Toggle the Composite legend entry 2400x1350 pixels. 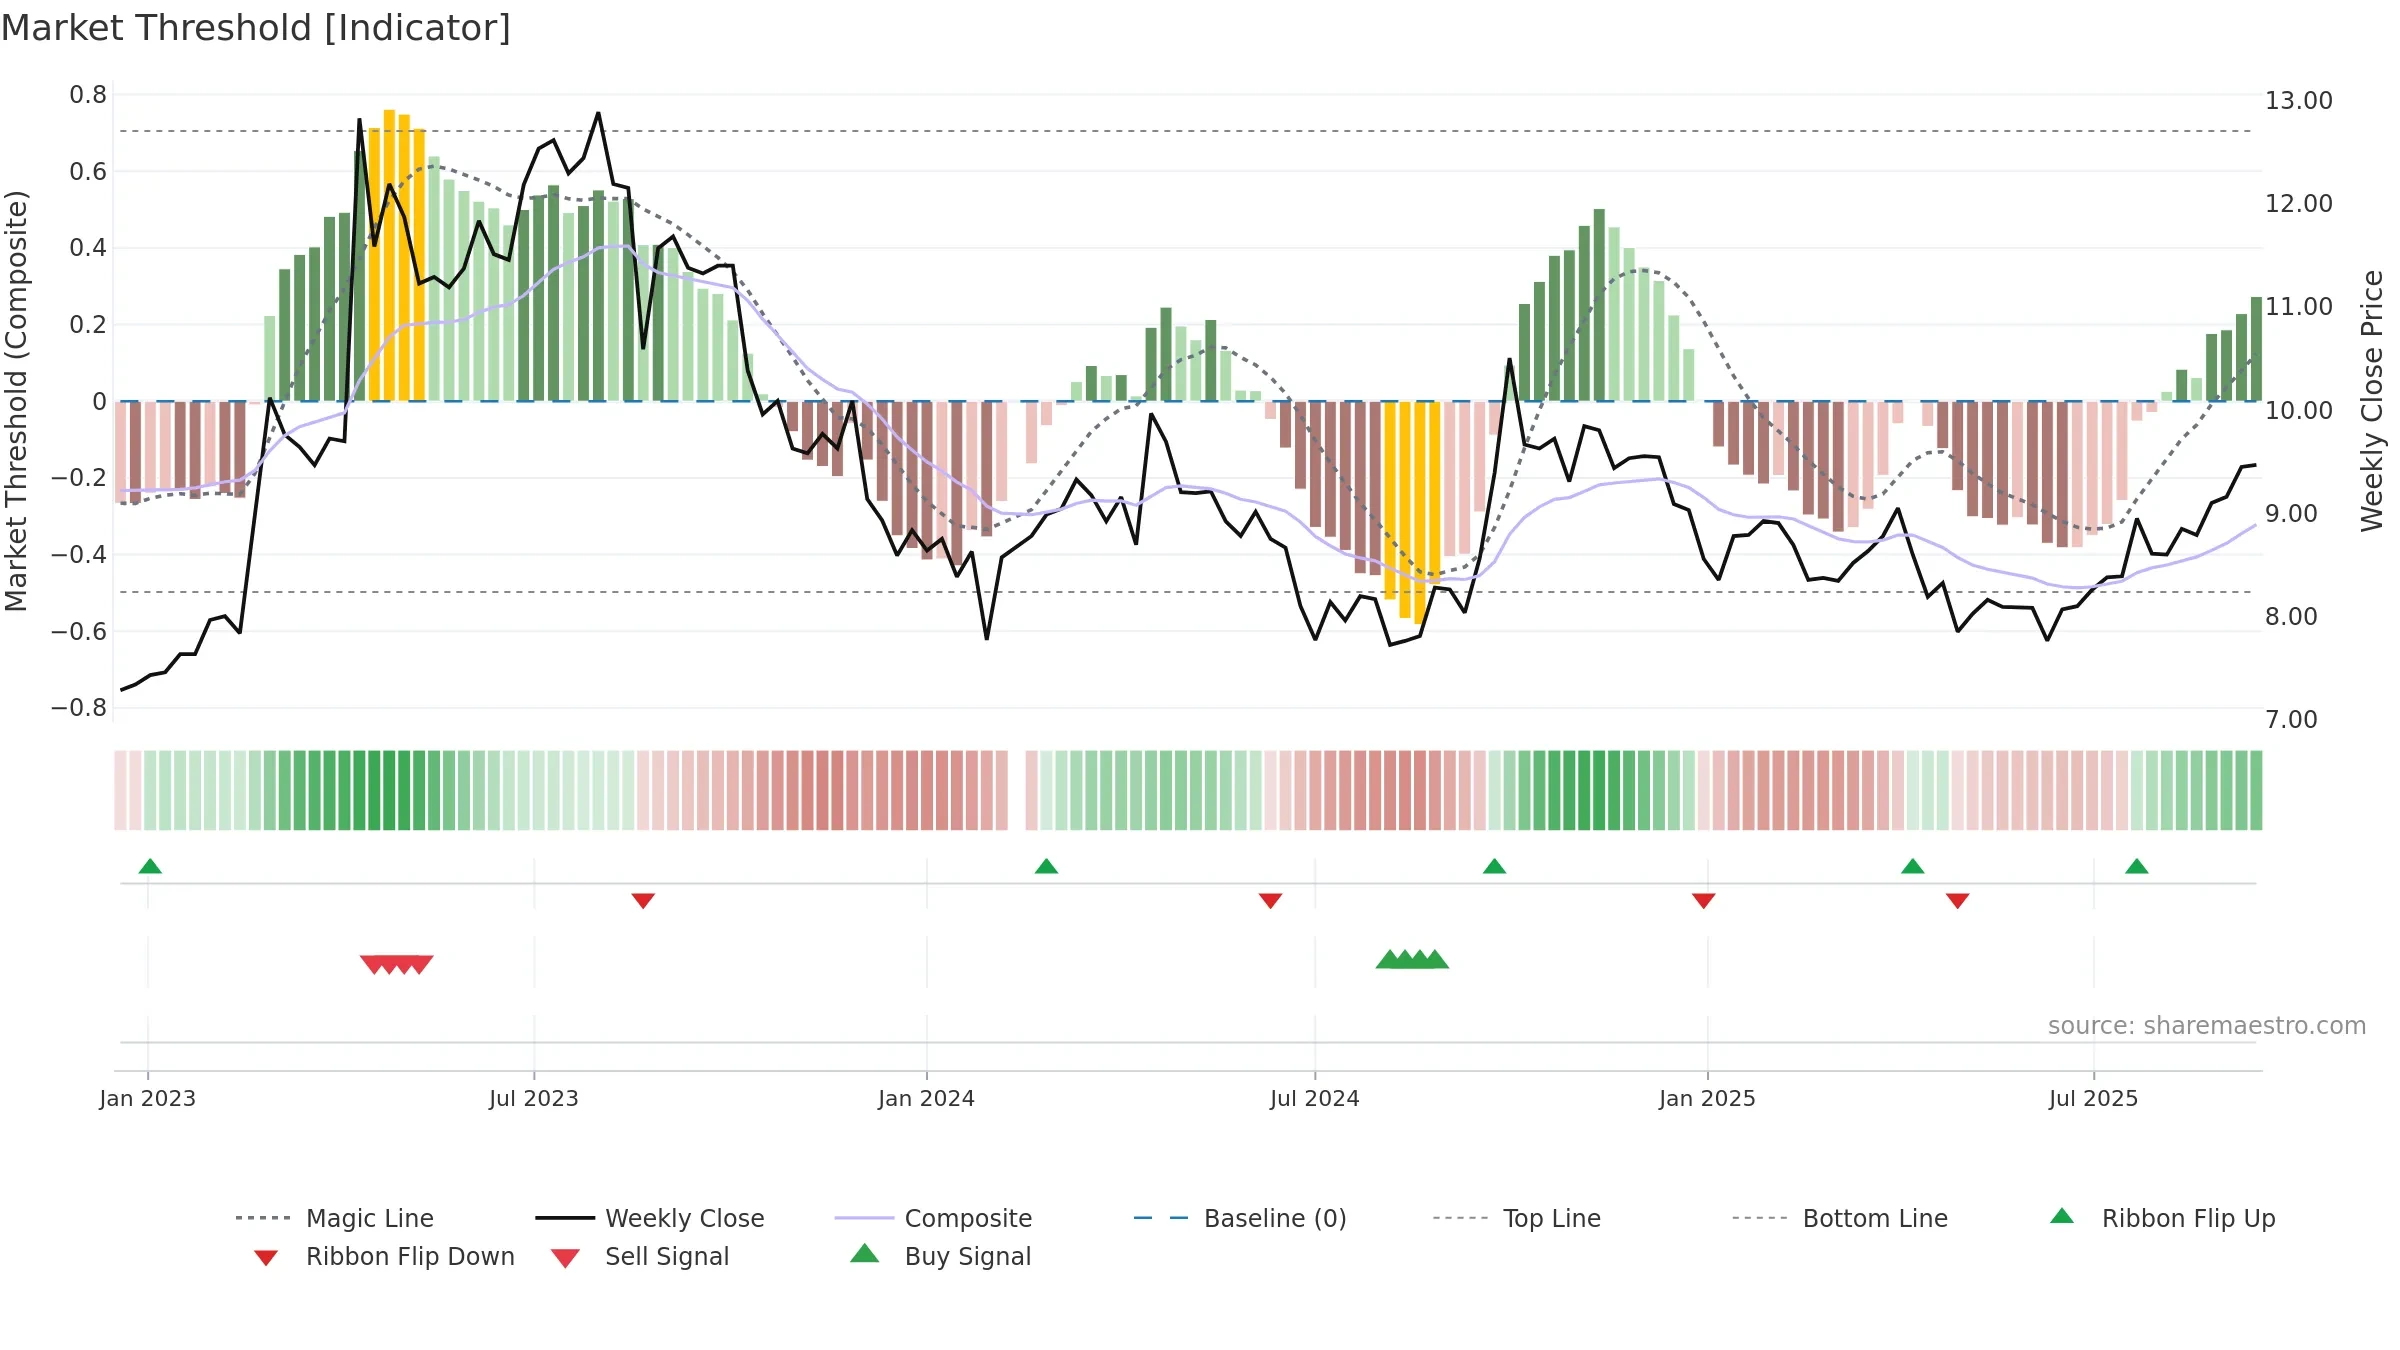[x=933, y=1218]
